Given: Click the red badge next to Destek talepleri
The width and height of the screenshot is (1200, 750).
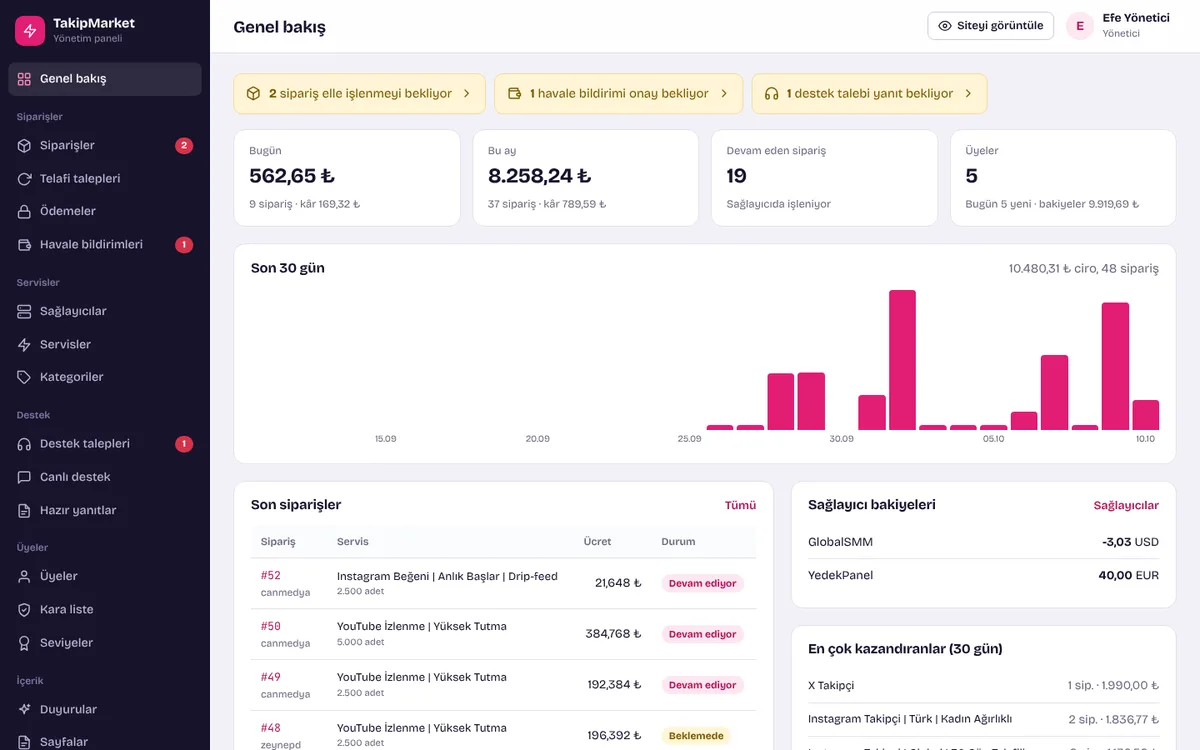Looking at the screenshot, I should [184, 444].
